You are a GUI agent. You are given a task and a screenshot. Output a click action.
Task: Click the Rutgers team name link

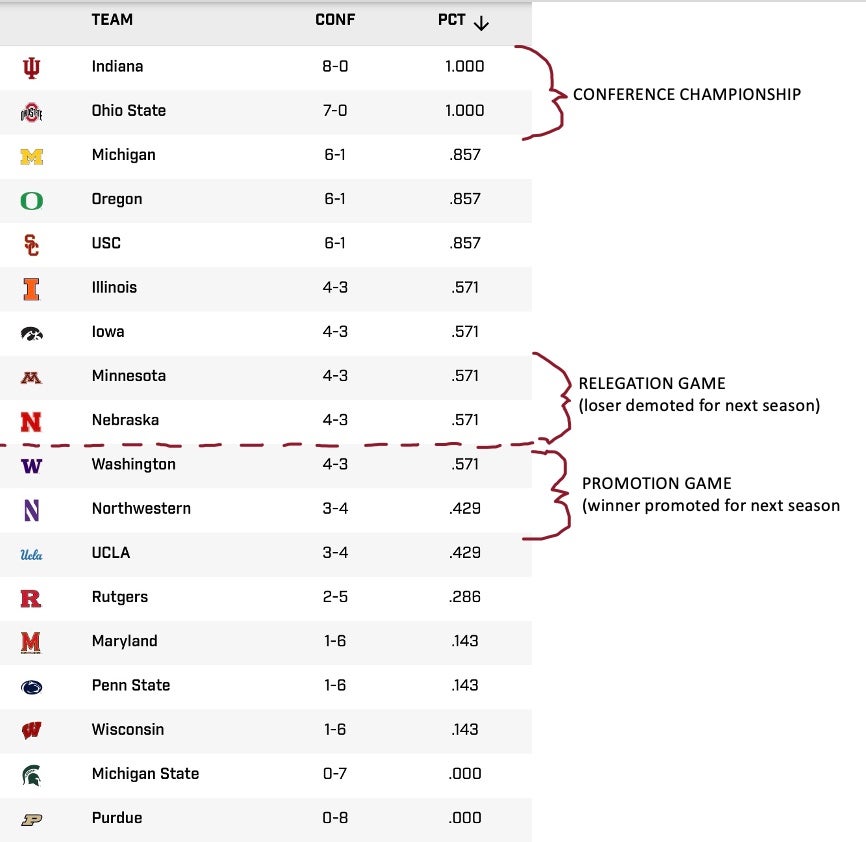point(119,597)
